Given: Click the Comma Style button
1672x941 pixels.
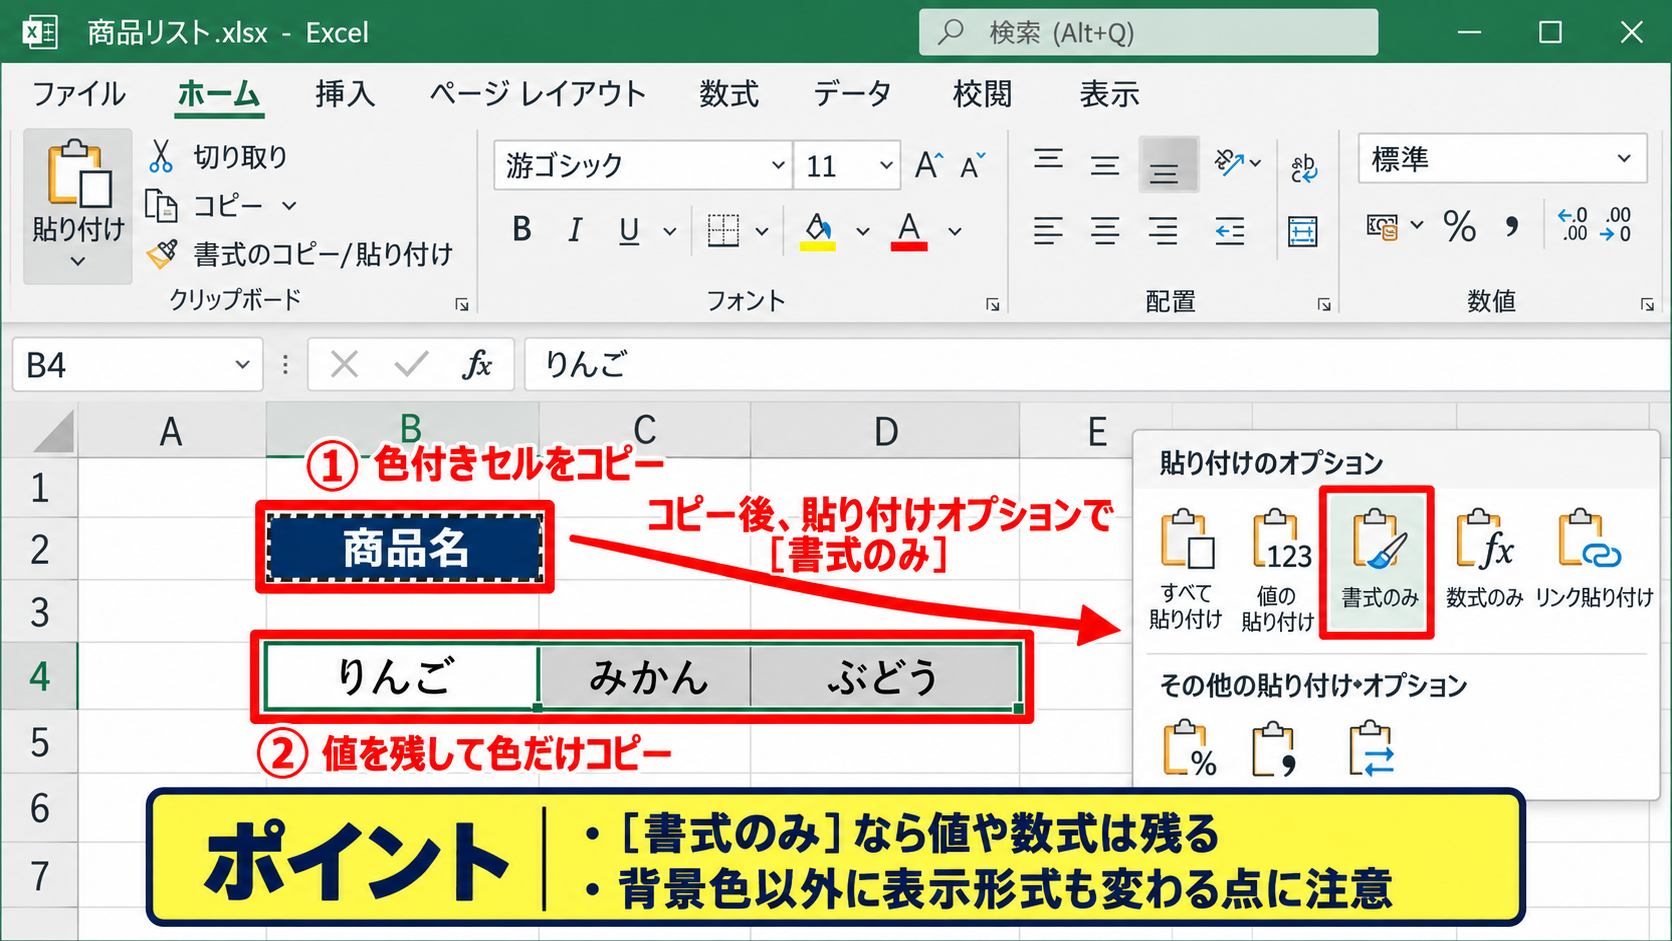Looking at the screenshot, I should [1512, 227].
